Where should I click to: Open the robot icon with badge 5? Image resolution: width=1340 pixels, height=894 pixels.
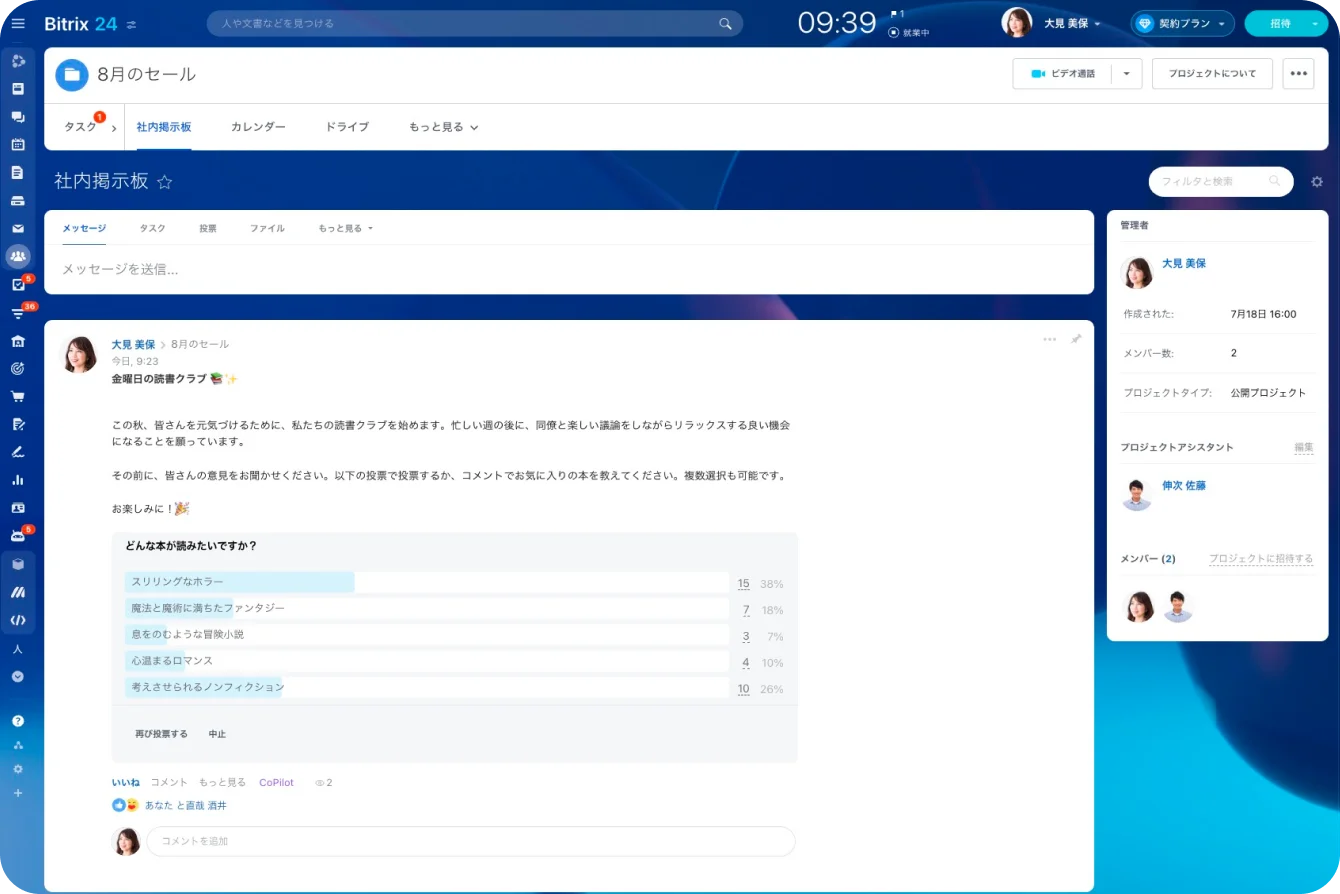pos(18,535)
